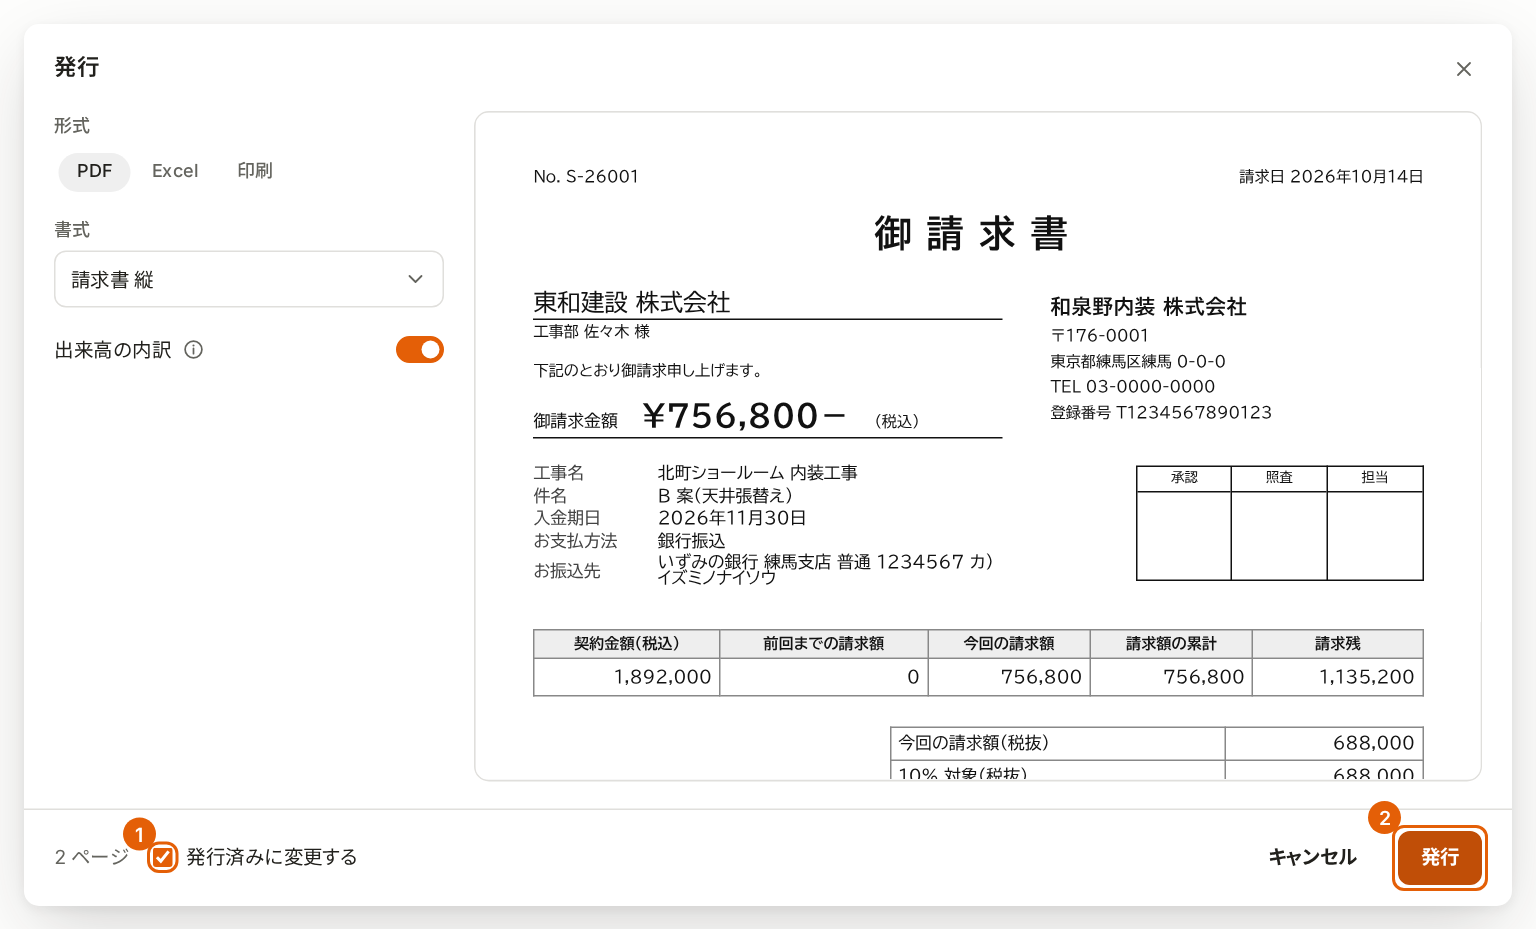Choose the 印刷 format option
Image resolution: width=1536 pixels, height=929 pixels.
[255, 171]
